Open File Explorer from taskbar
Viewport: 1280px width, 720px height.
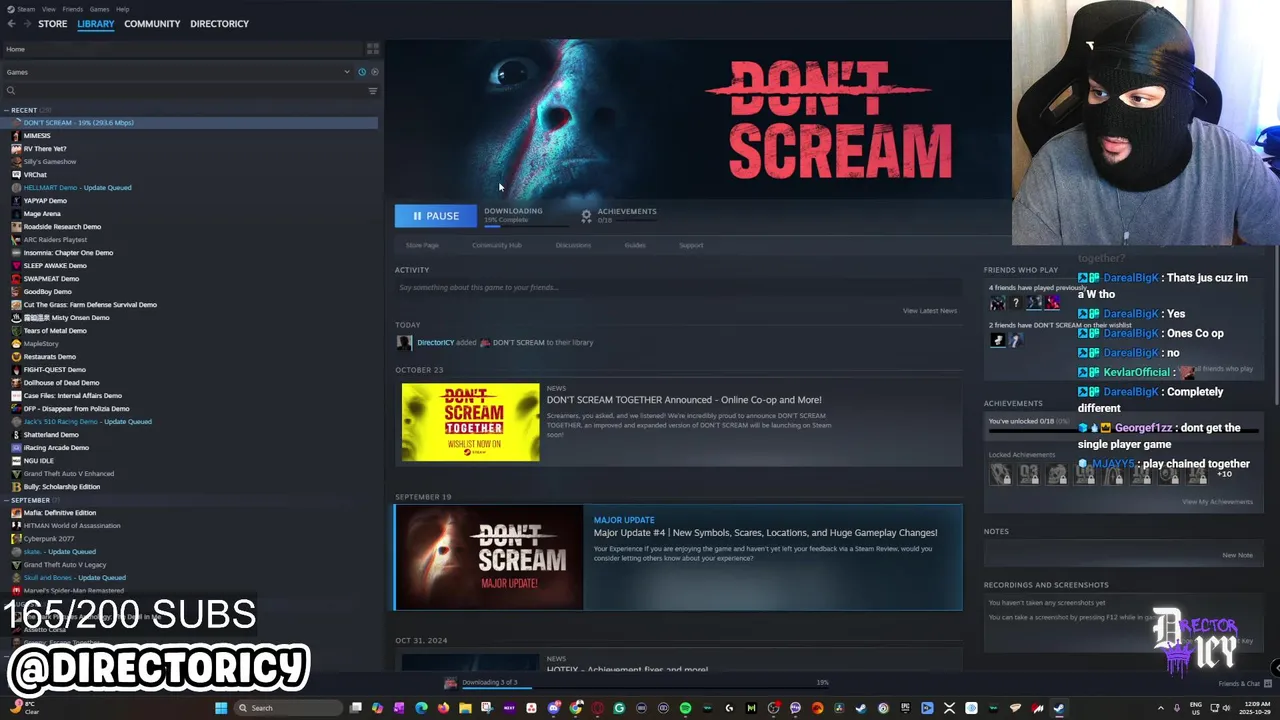point(465,708)
